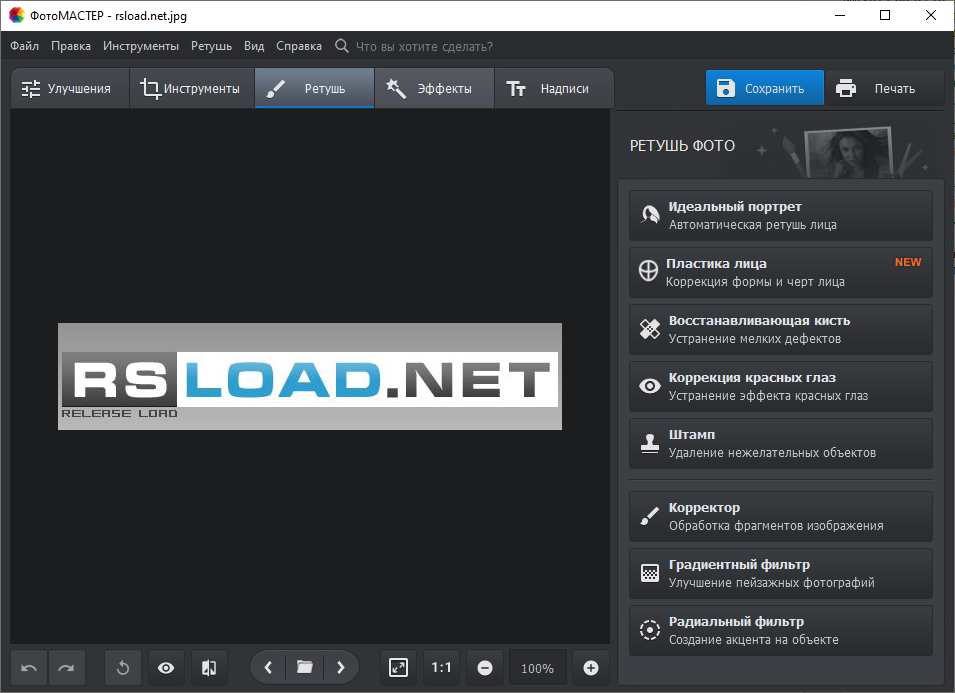Toggle the eye preview of original
This screenshot has height=693, width=955.
[166, 668]
